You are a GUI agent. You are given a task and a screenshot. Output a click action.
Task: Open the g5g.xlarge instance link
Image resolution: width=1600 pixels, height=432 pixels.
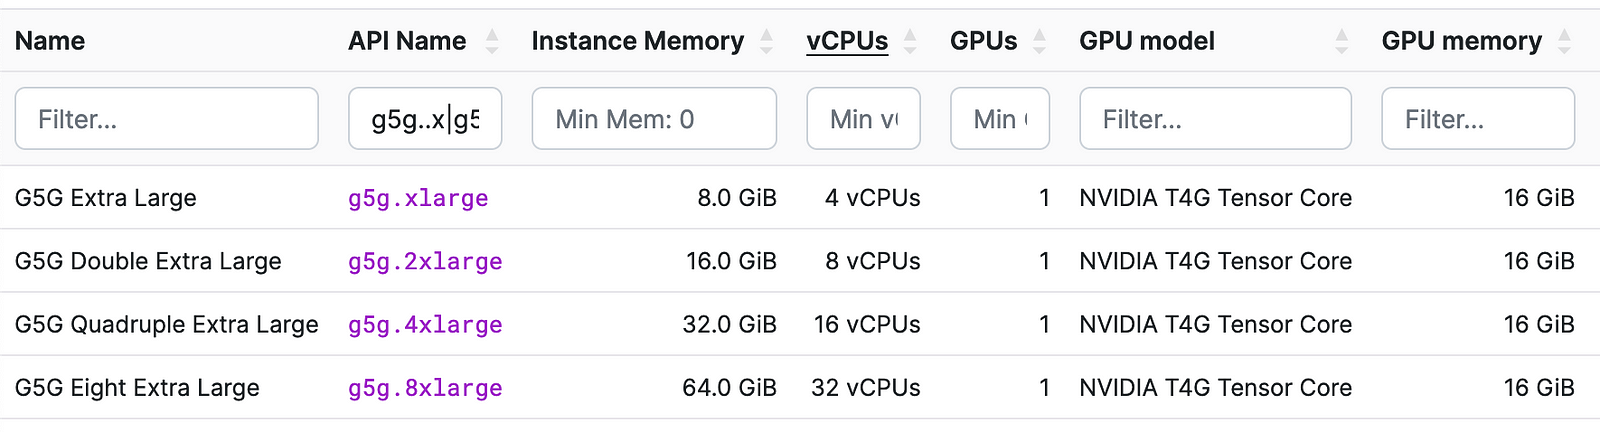pos(418,198)
